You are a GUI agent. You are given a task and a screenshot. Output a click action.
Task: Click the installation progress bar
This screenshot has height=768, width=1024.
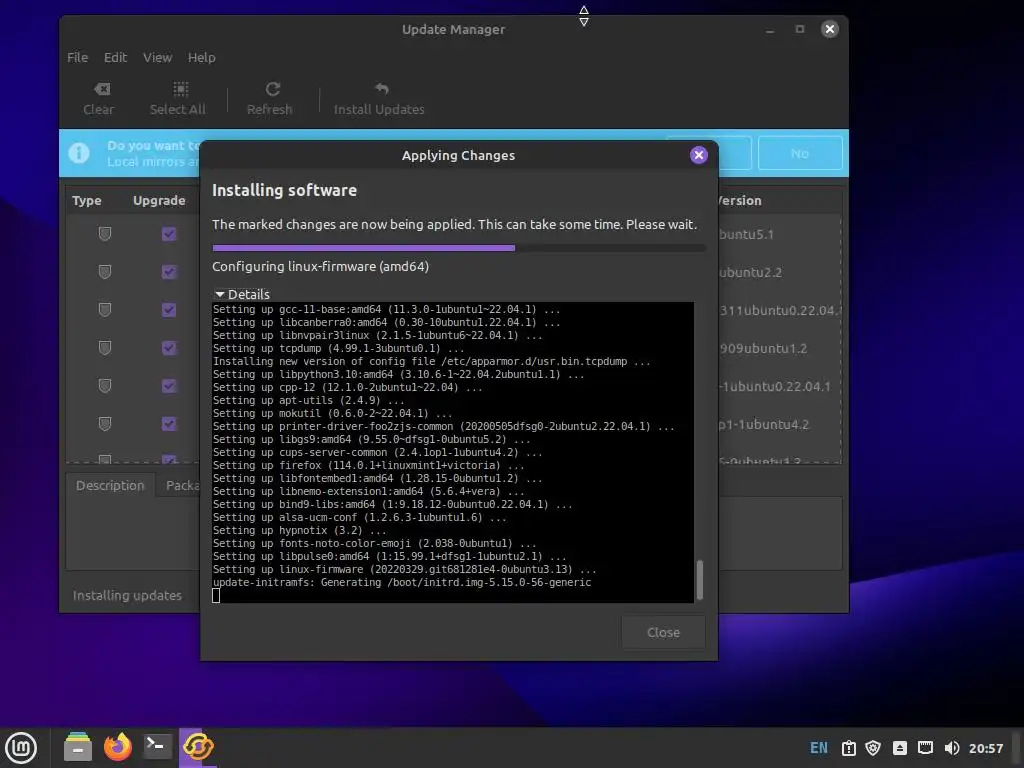coord(458,248)
